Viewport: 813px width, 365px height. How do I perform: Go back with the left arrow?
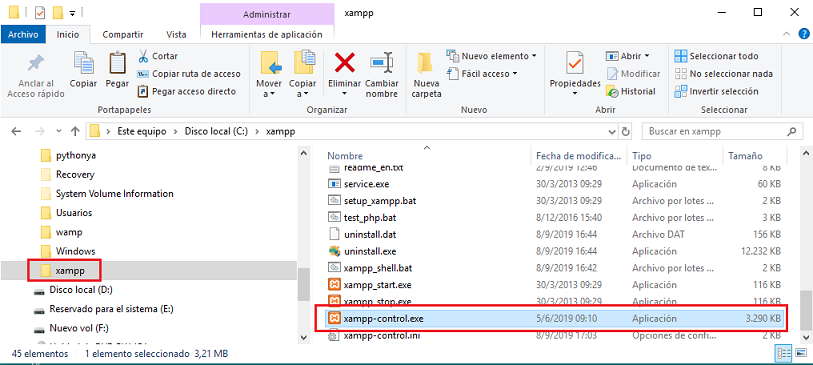[x=16, y=132]
